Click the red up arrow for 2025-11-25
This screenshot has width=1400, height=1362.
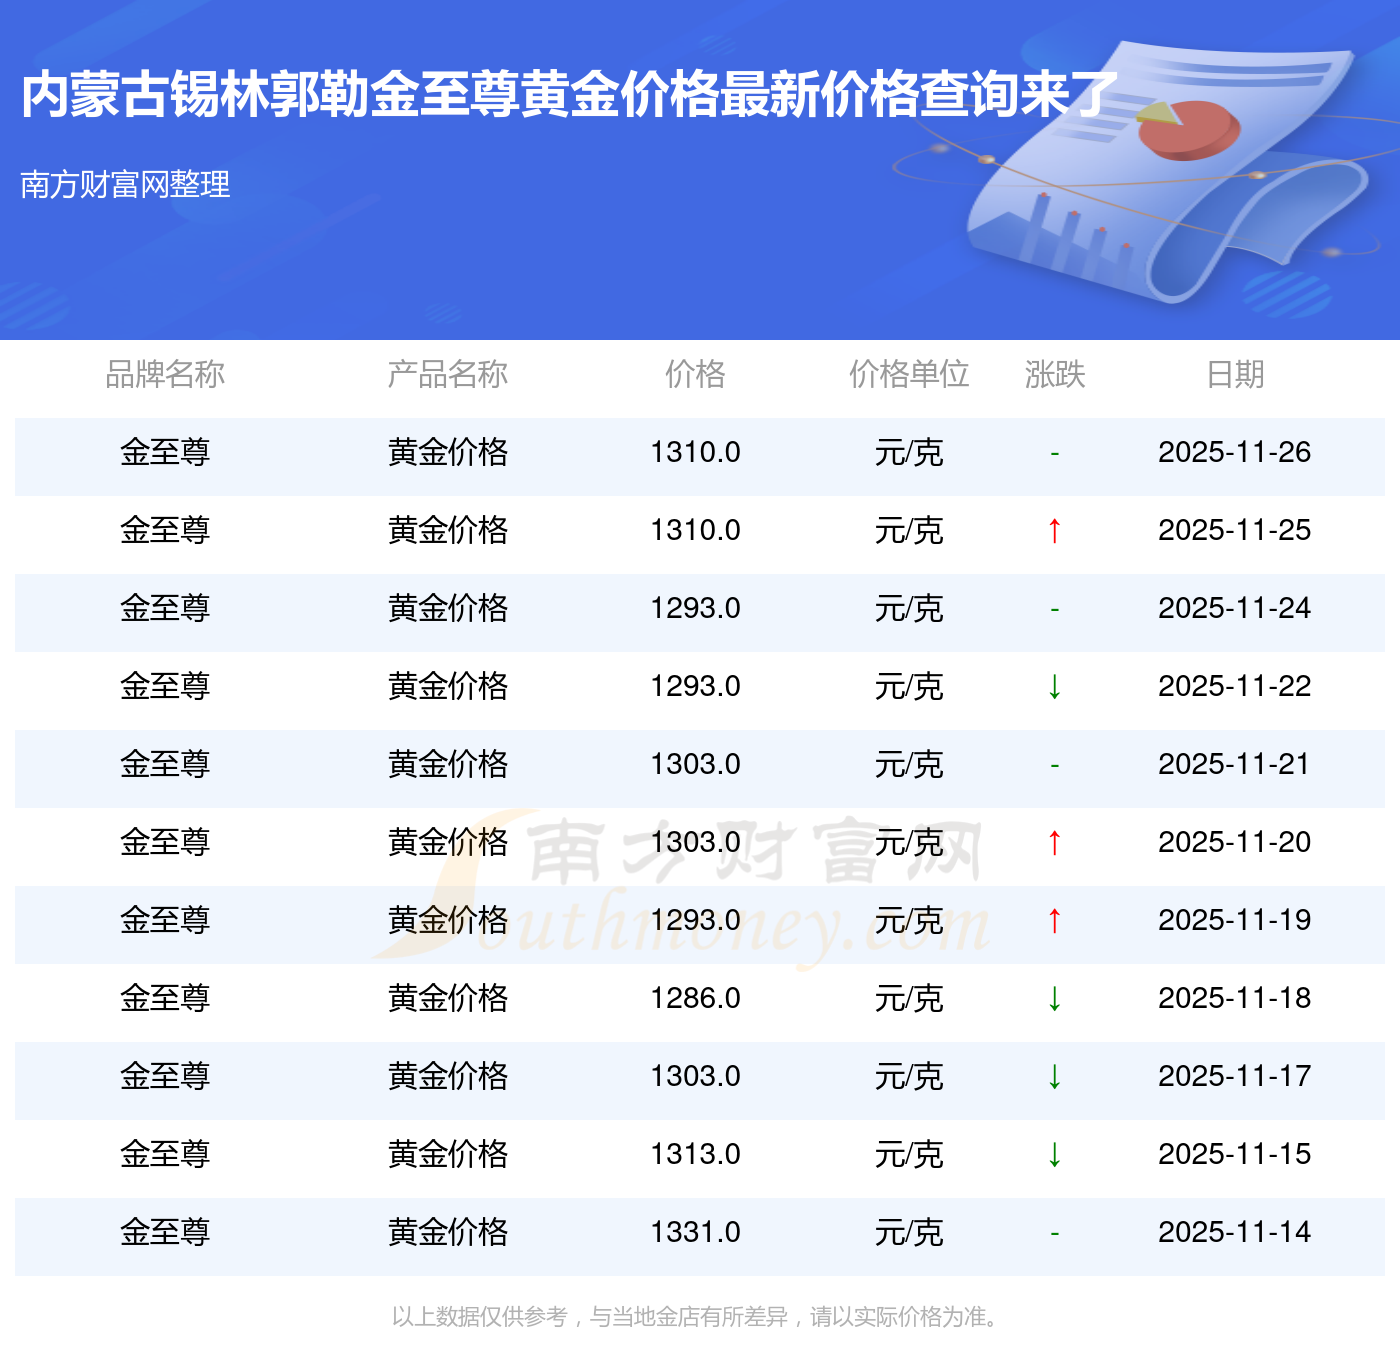(x=1054, y=531)
